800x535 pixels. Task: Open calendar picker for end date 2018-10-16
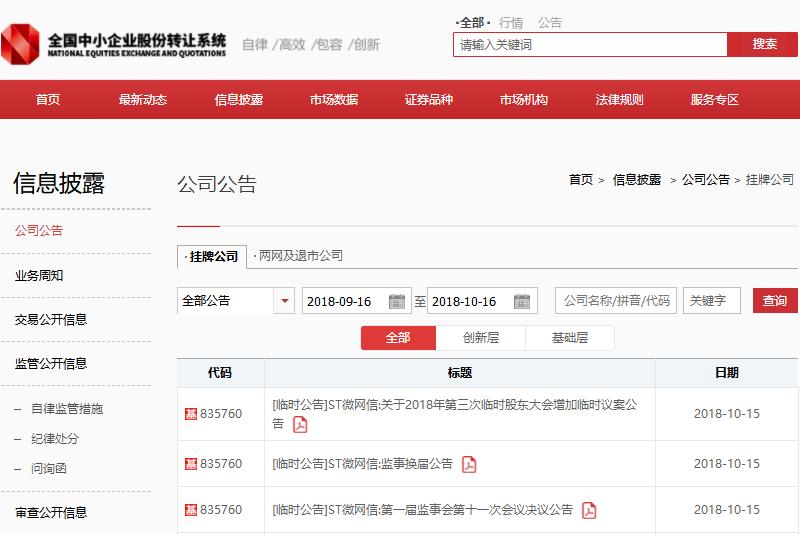[521, 301]
